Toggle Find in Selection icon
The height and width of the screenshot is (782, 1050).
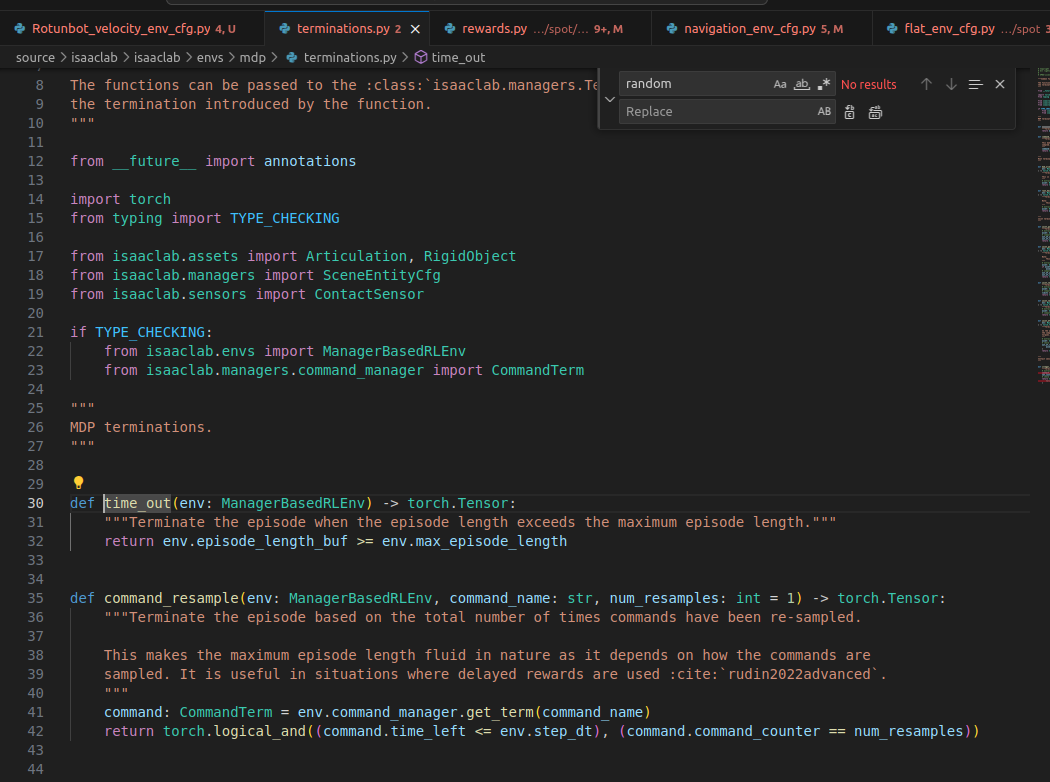pyautogui.click(x=976, y=84)
